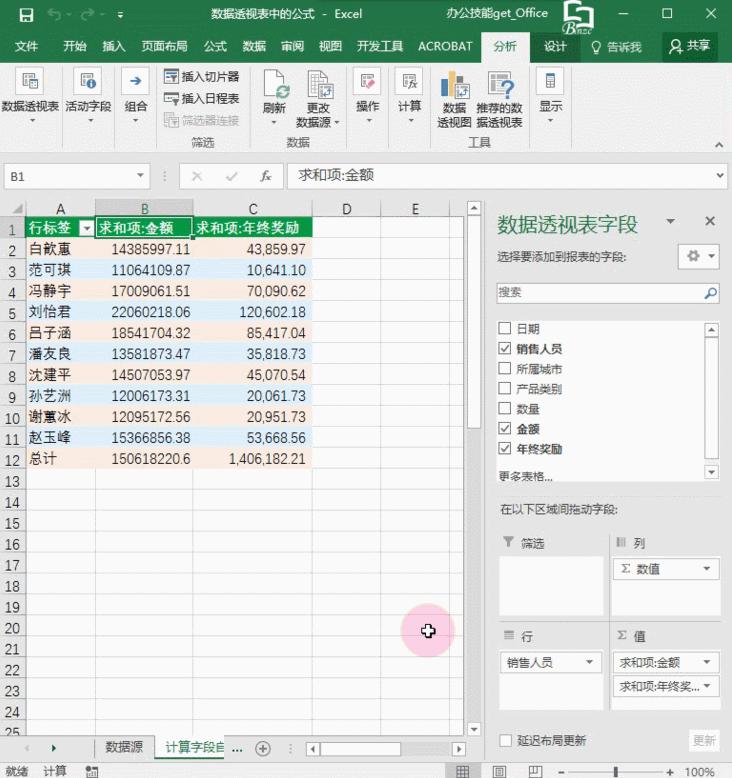The height and width of the screenshot is (778, 732).
Task: Uncheck the 销售人员 field checkbox
Action: 505,349
